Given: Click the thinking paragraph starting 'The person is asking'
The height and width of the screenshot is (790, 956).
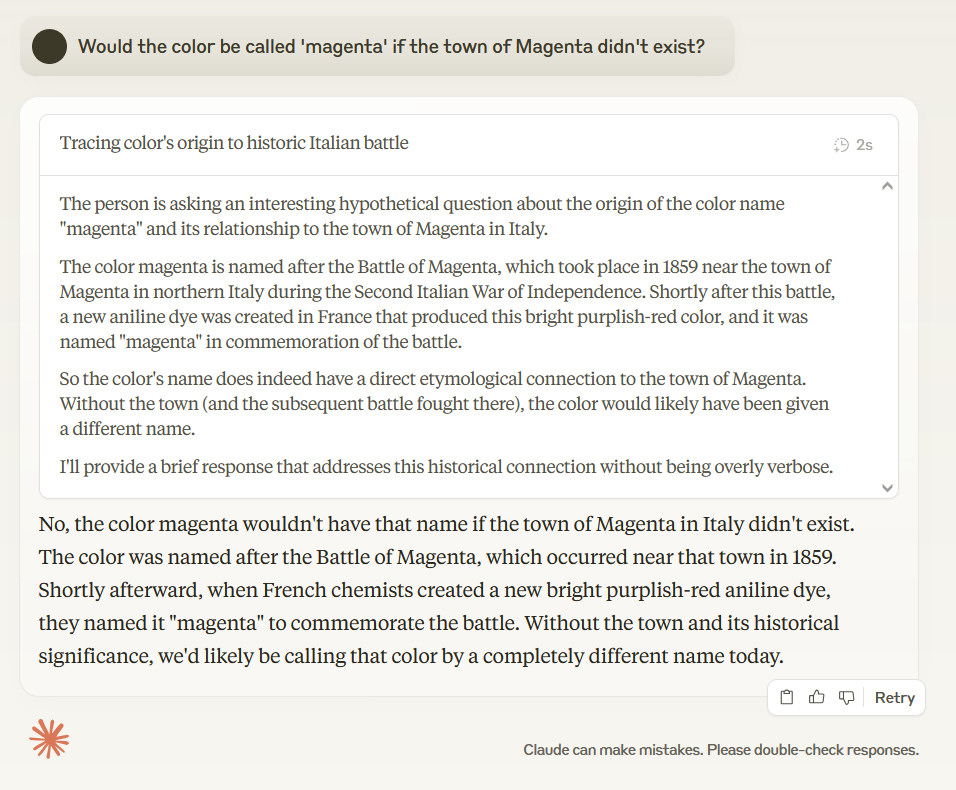Looking at the screenshot, I should (x=422, y=216).
